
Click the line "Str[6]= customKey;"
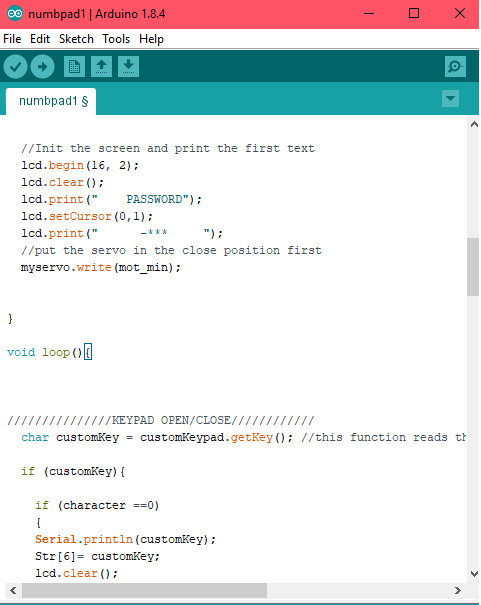pyautogui.click(x=97, y=556)
